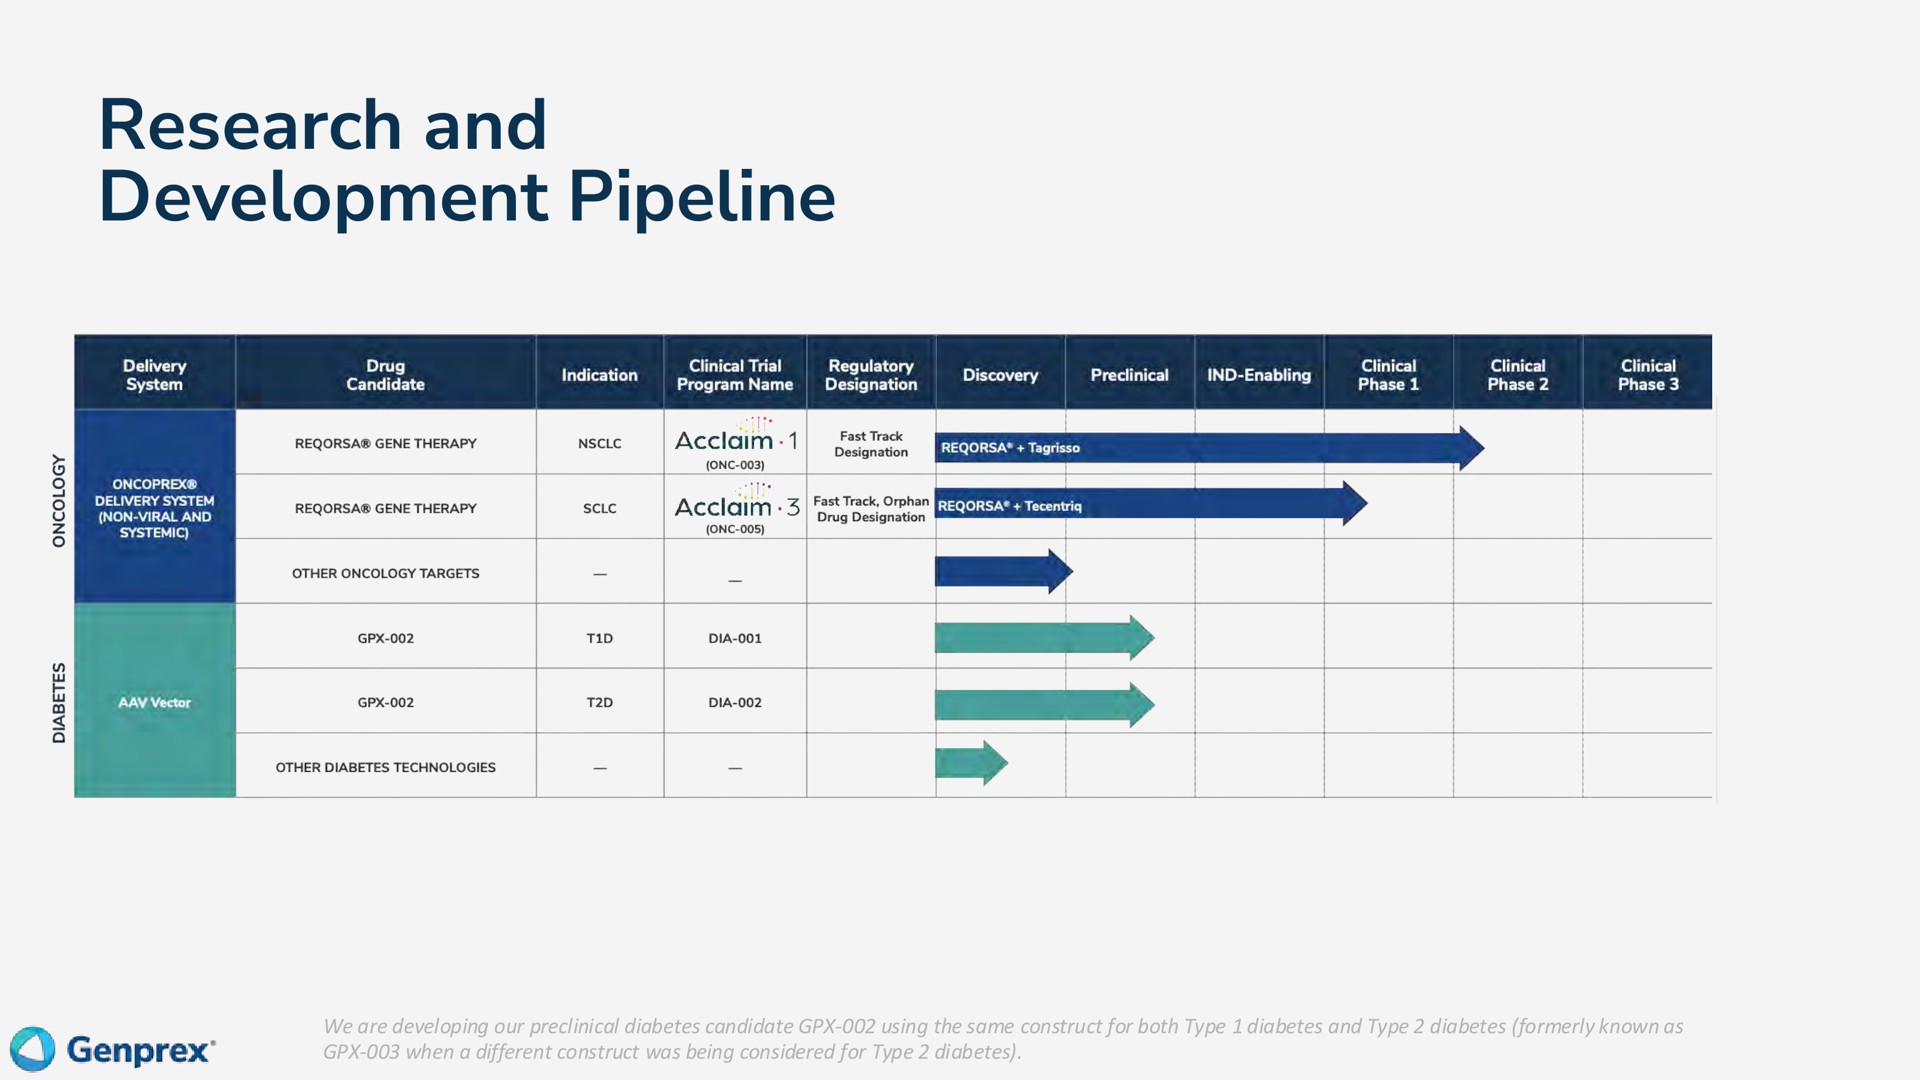Select the Indication column header

point(599,373)
